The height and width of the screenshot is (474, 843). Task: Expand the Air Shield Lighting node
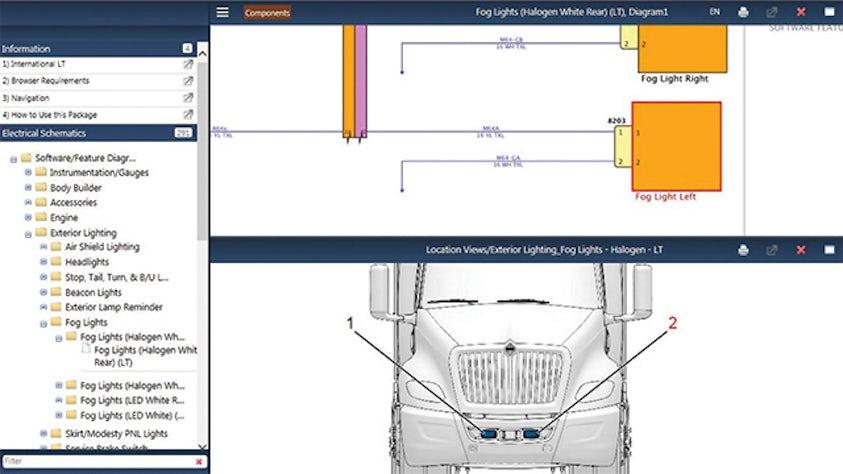(x=44, y=247)
